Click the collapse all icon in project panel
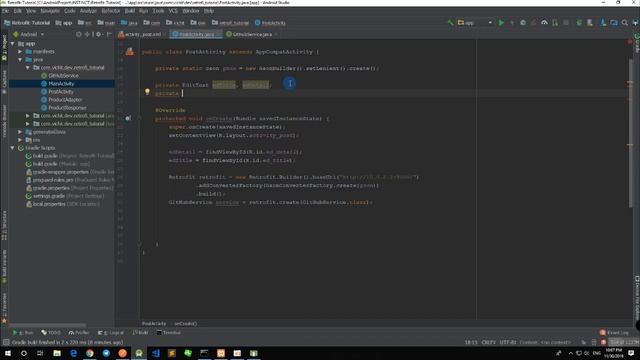The width and height of the screenshot is (640, 360). [87, 34]
